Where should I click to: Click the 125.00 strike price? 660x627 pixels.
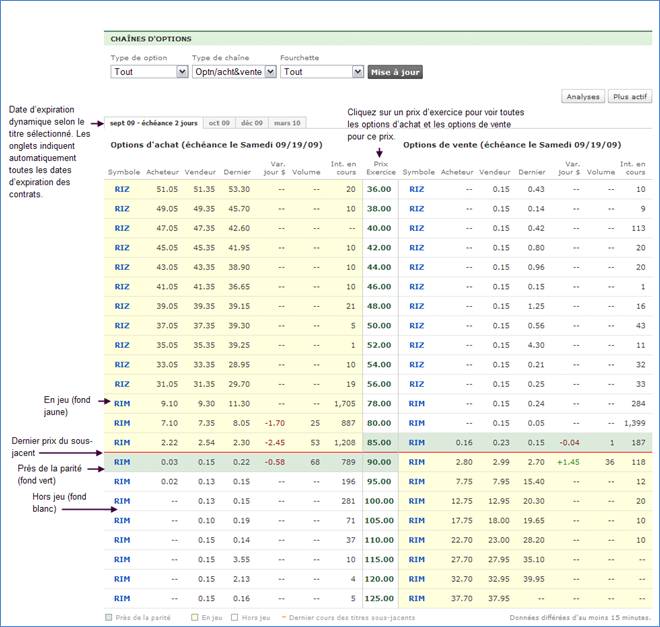379,598
